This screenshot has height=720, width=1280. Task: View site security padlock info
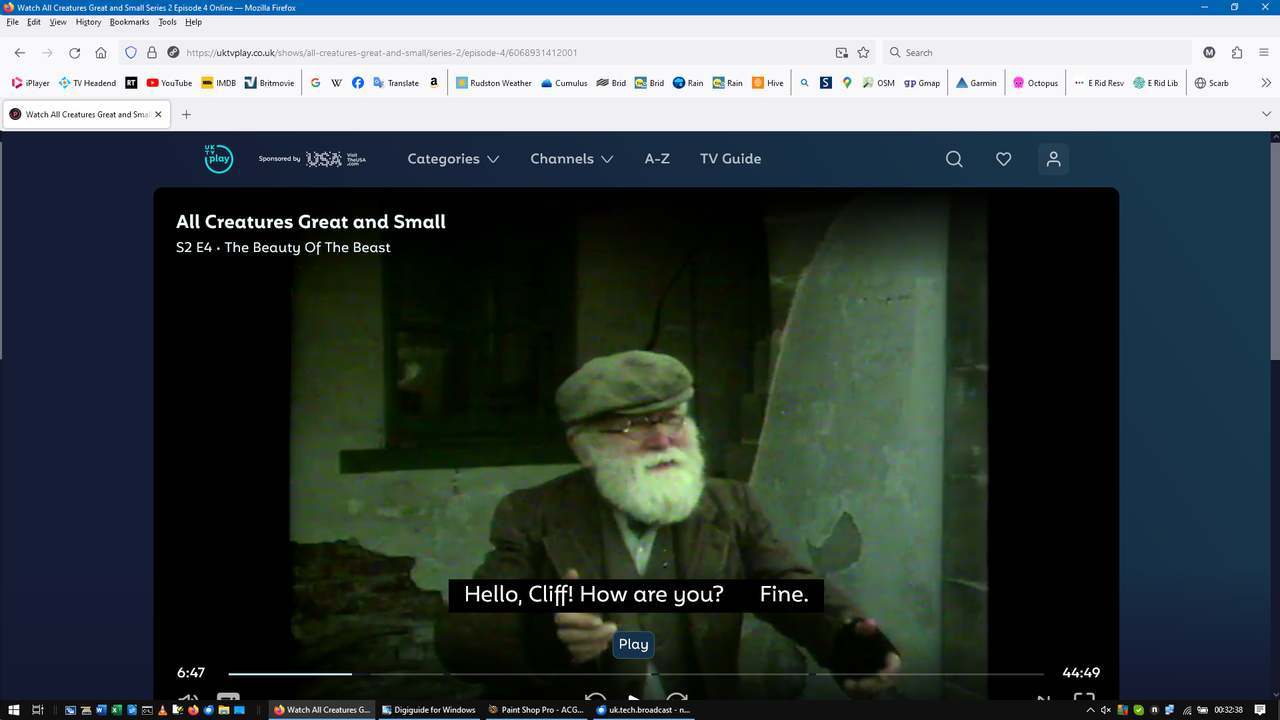[152, 53]
